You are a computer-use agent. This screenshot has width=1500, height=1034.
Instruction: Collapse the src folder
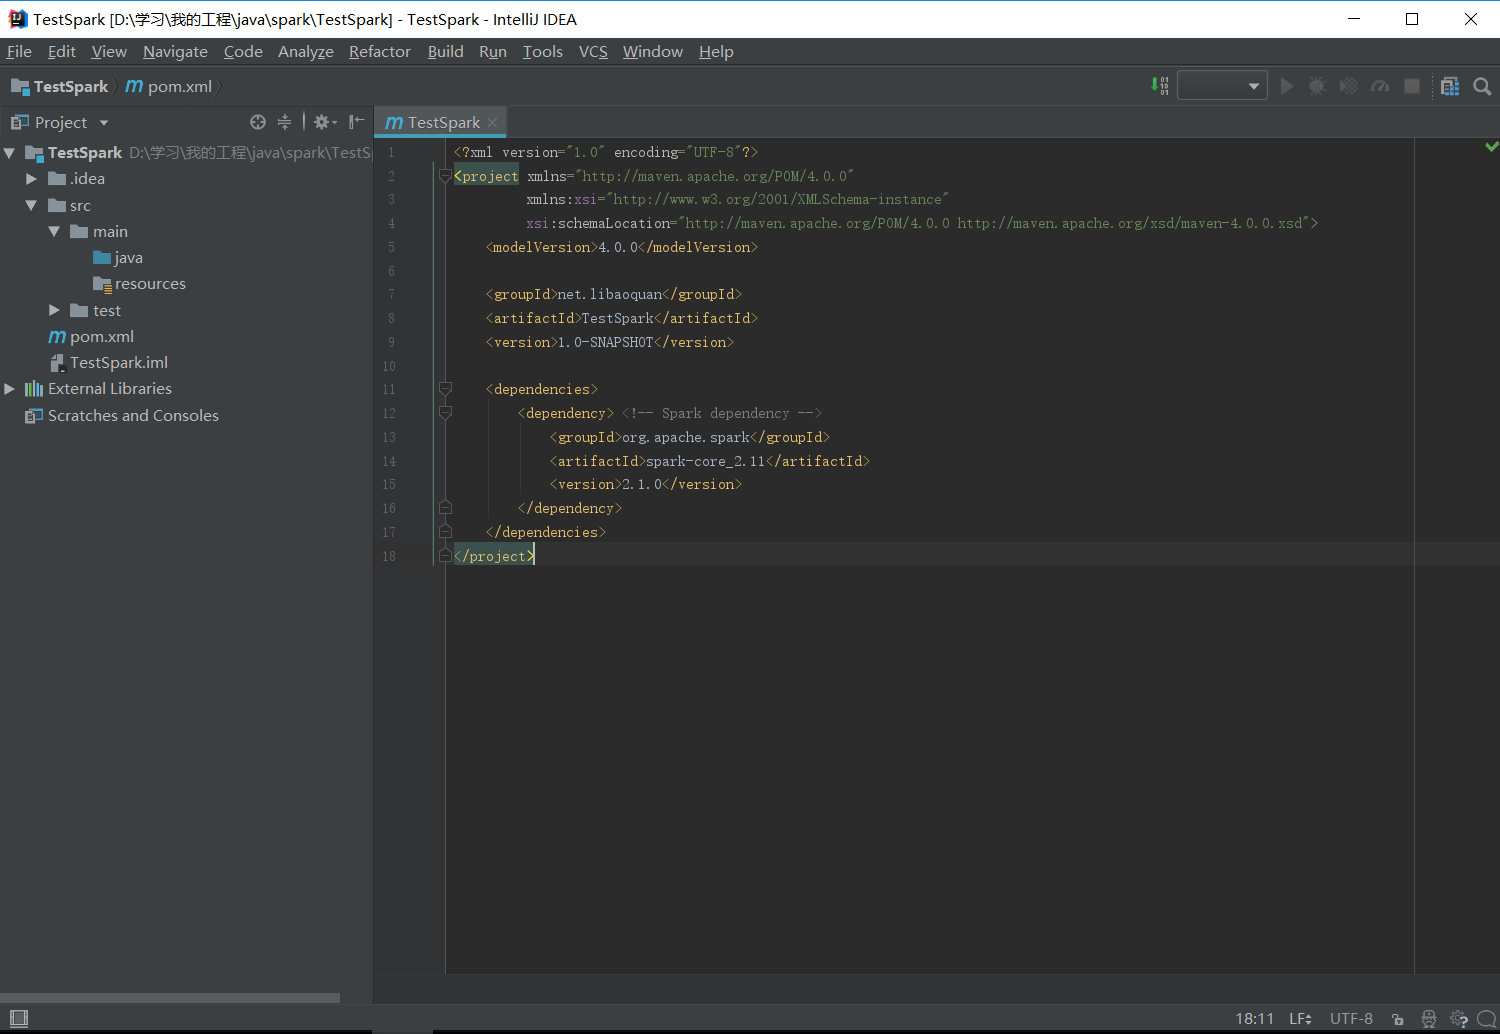click(31, 205)
